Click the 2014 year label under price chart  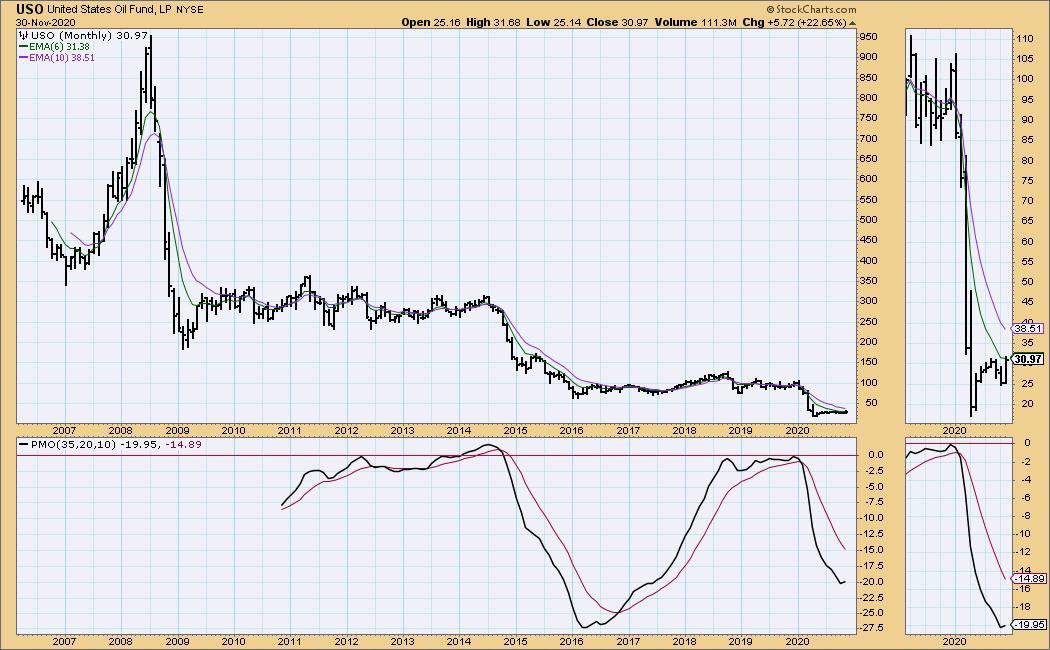tap(459, 430)
